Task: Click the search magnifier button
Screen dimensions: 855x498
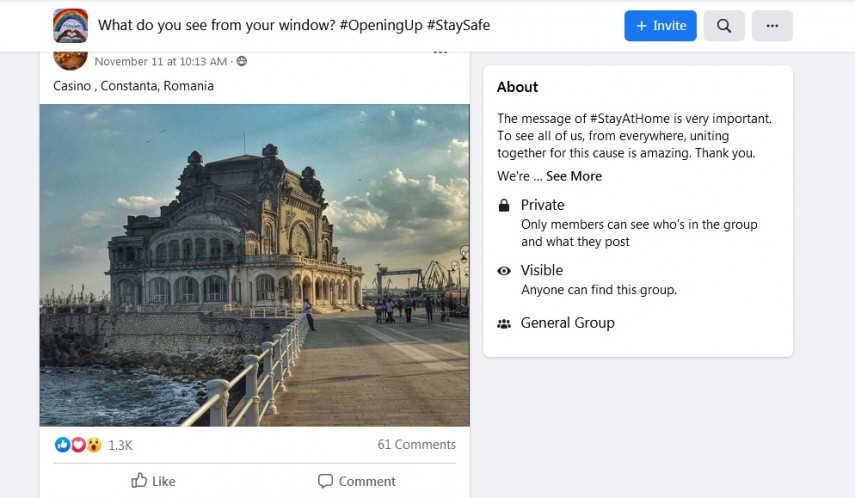Action: click(724, 26)
